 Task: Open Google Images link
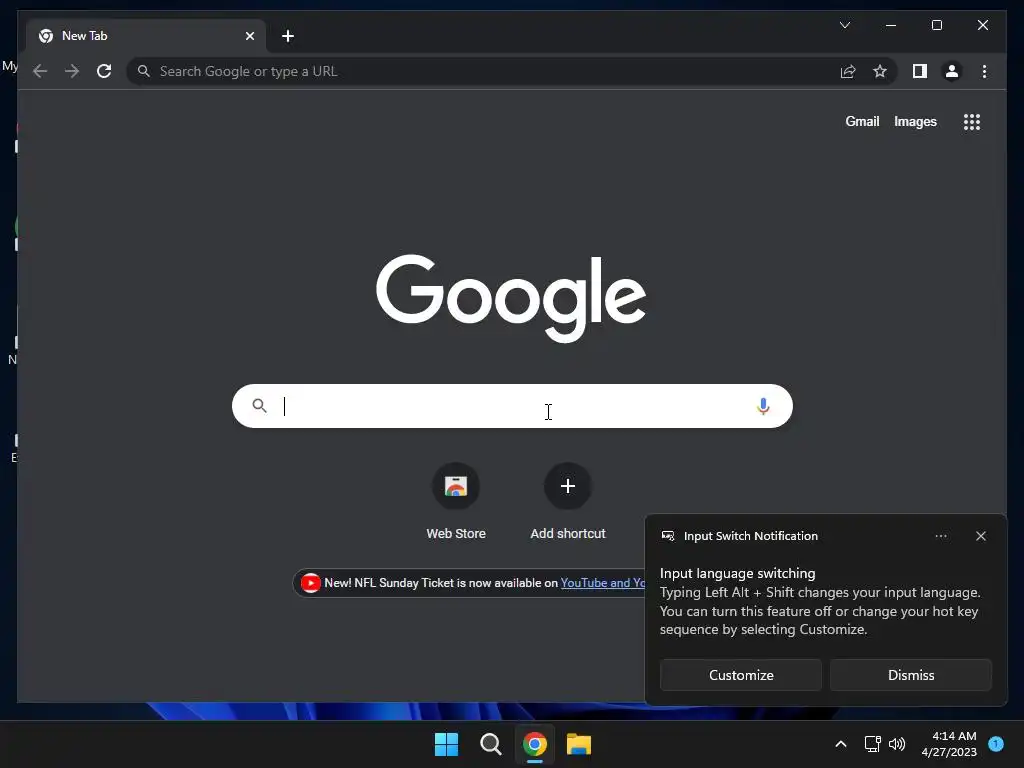pyautogui.click(x=915, y=121)
